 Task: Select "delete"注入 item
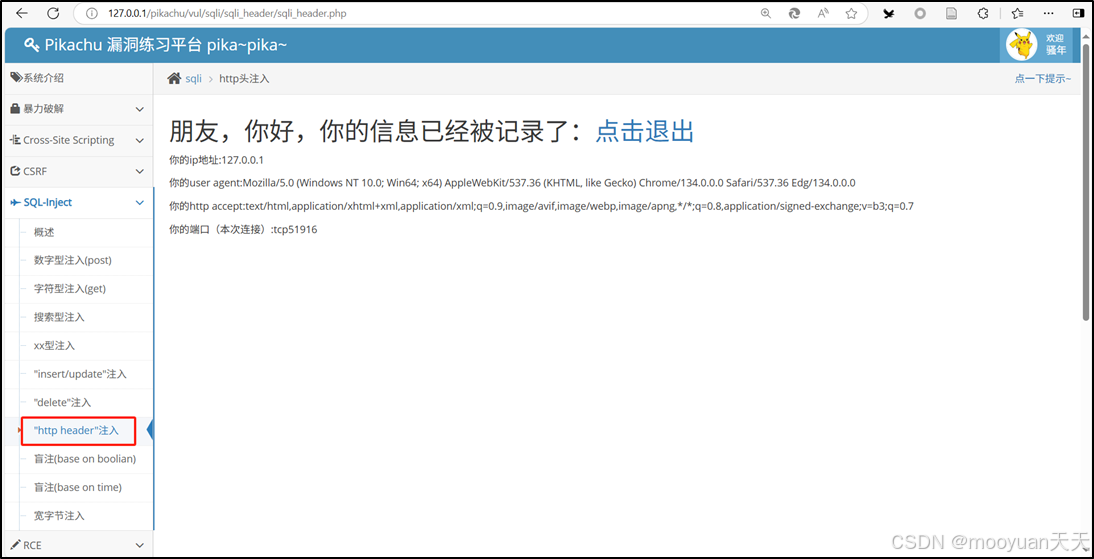[x=62, y=403]
